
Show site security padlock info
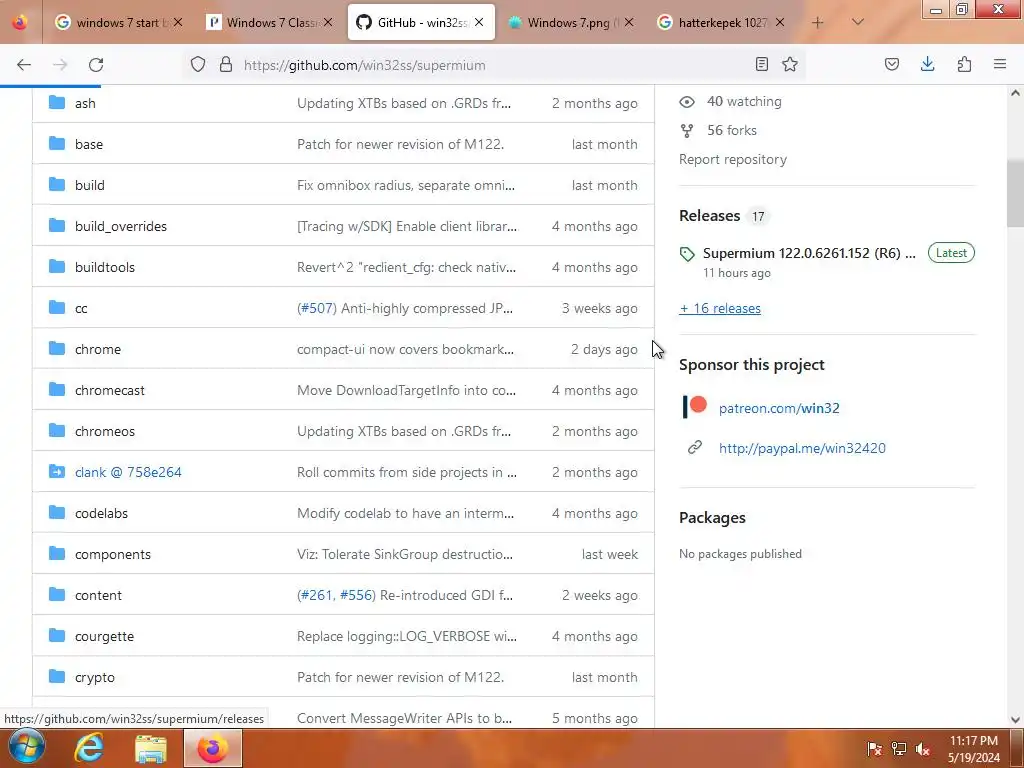pyautogui.click(x=226, y=65)
